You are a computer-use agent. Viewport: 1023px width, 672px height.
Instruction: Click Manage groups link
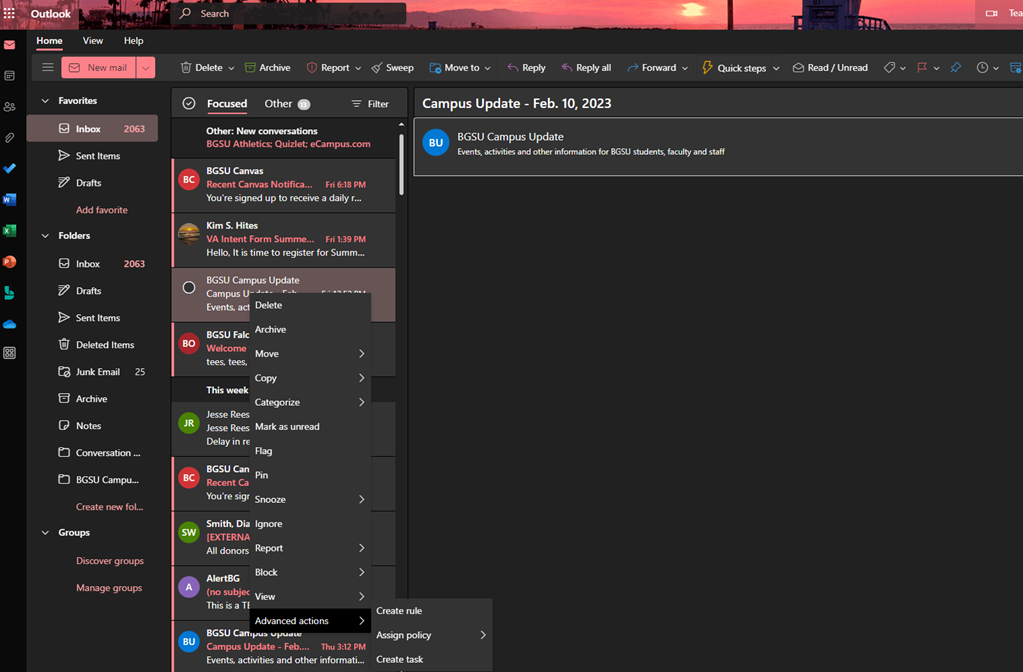click(109, 588)
